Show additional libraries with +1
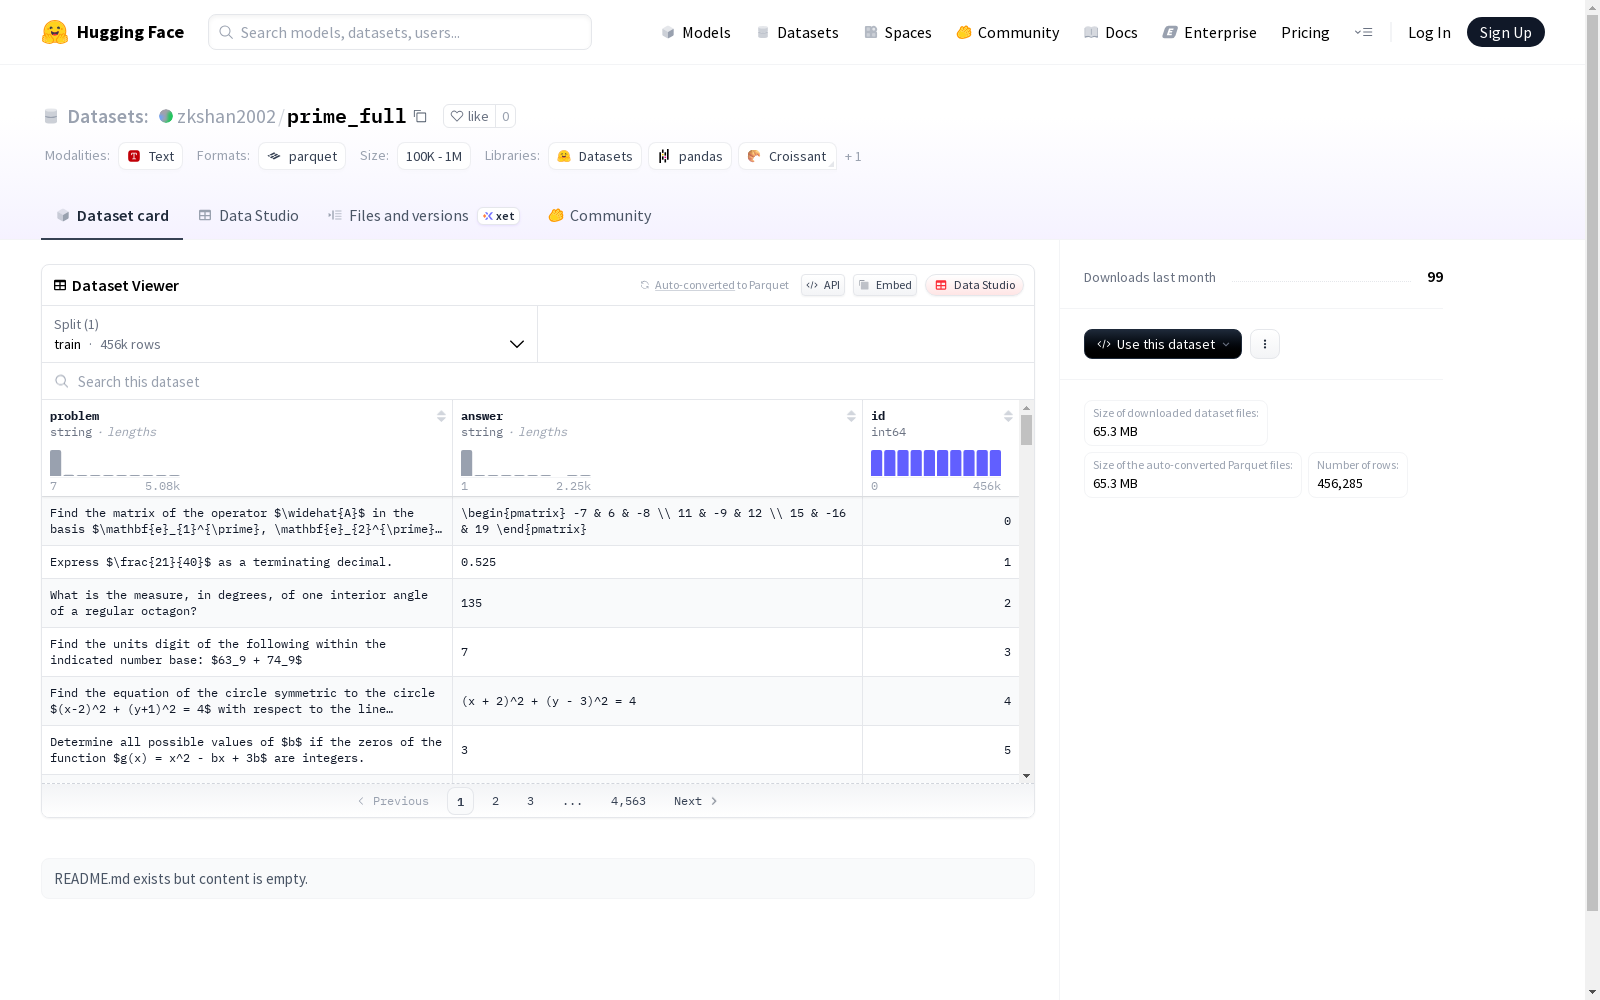Image resolution: width=1600 pixels, height=1000 pixels. pos(853,156)
